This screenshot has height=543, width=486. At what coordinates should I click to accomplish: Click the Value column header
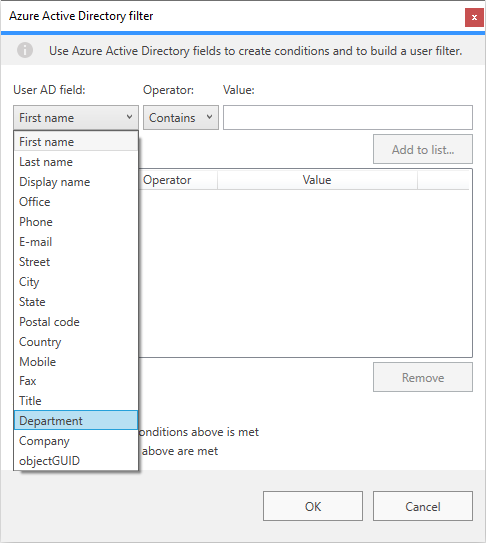[x=317, y=180]
